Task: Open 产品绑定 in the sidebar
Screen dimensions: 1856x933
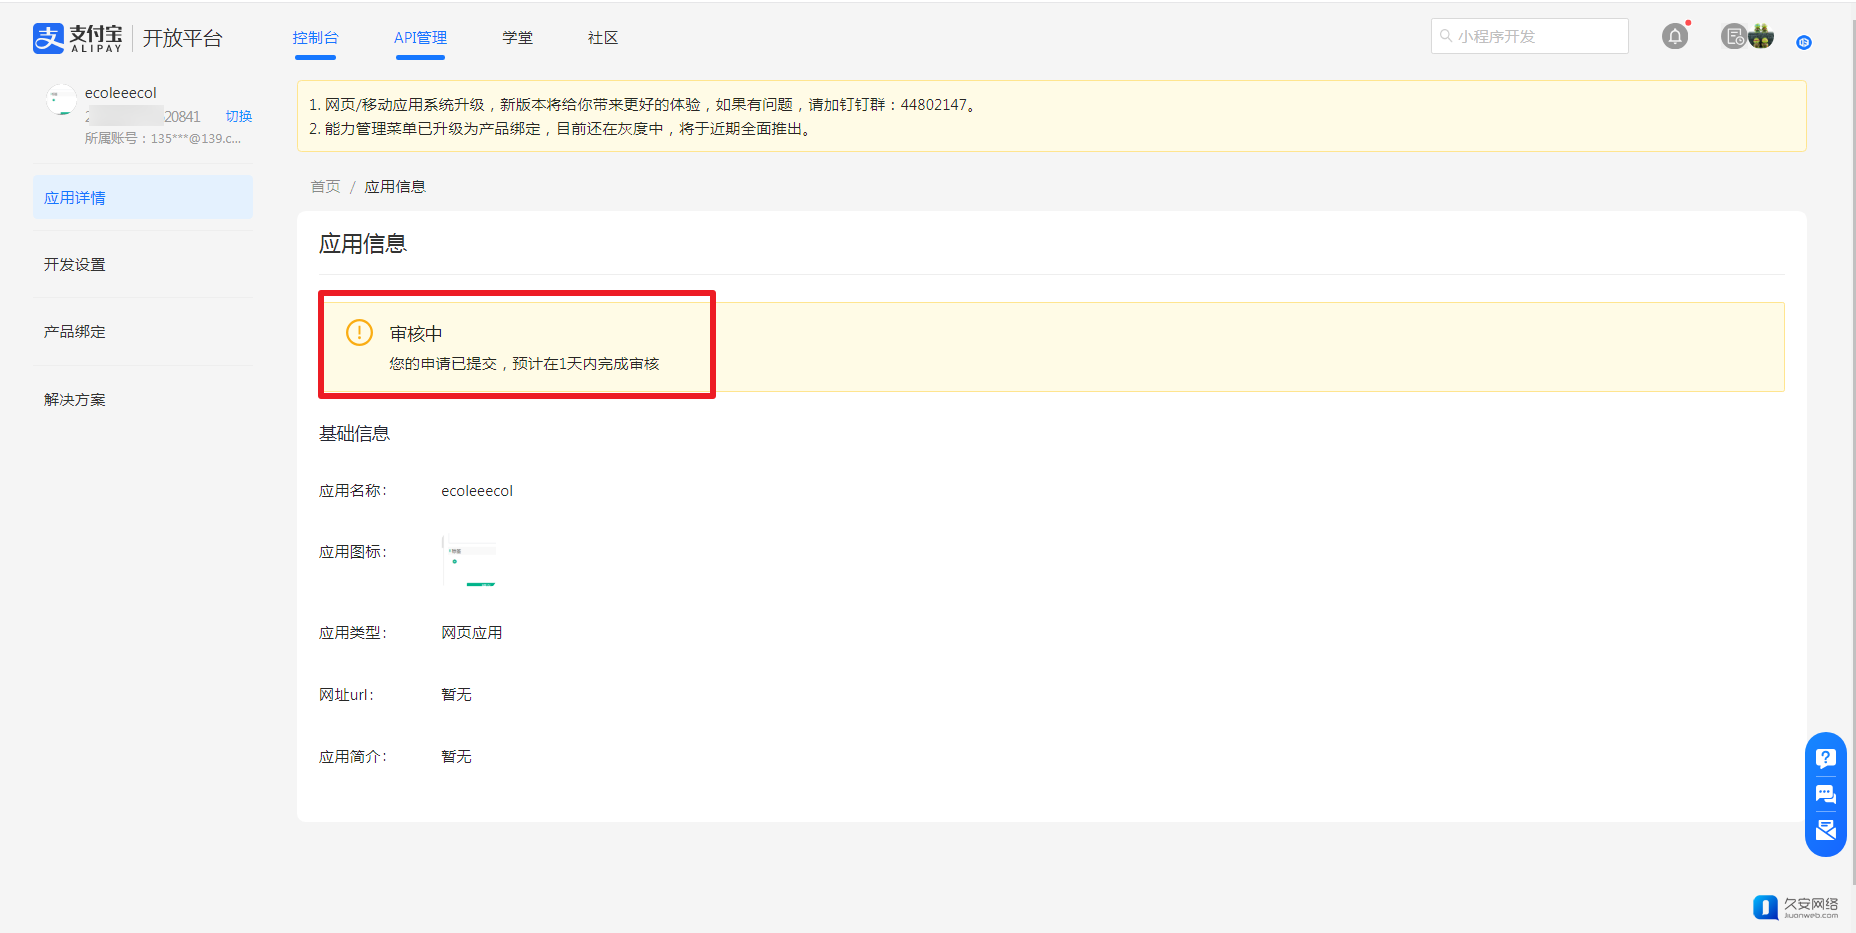Action: pyautogui.click(x=75, y=332)
